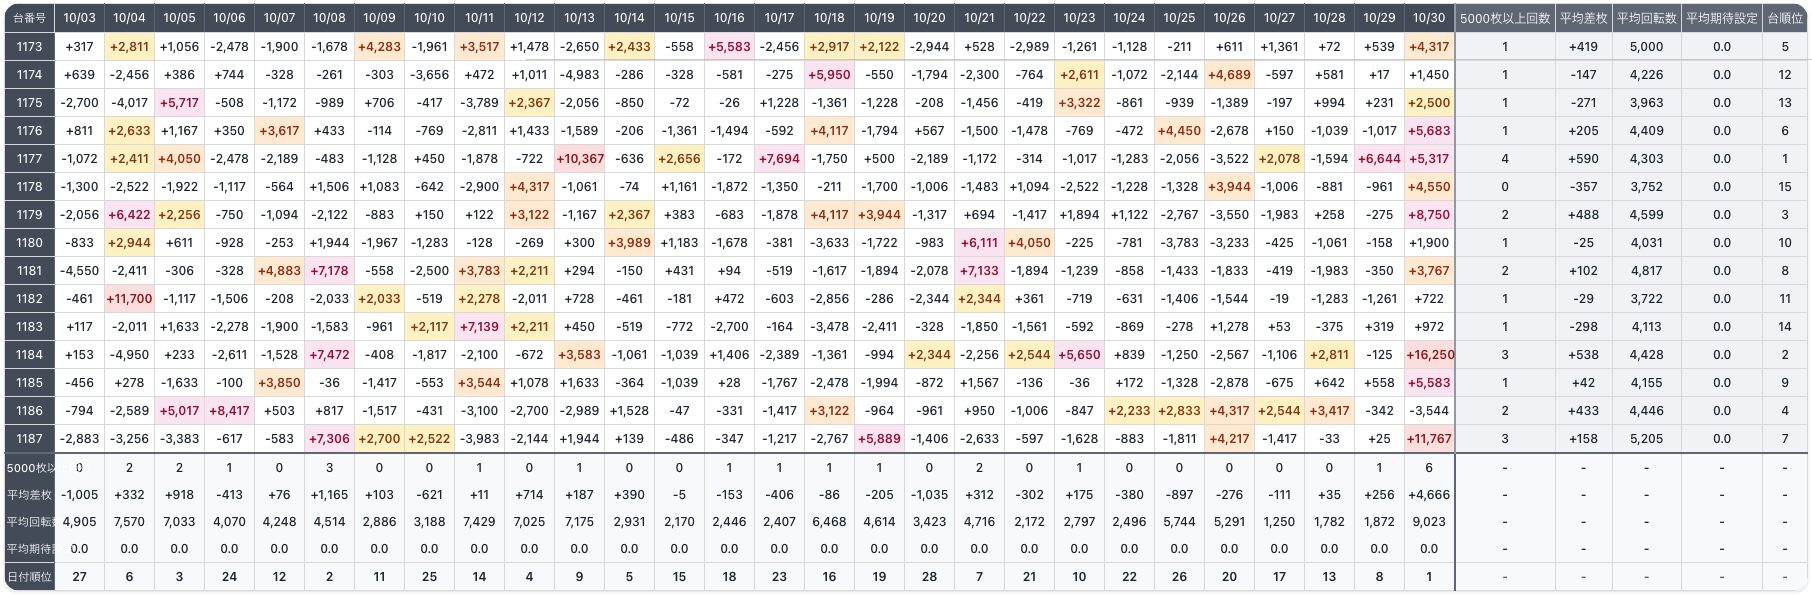Click the 平均回転数 column header
The image size is (1812, 597).
(x=1646, y=18)
